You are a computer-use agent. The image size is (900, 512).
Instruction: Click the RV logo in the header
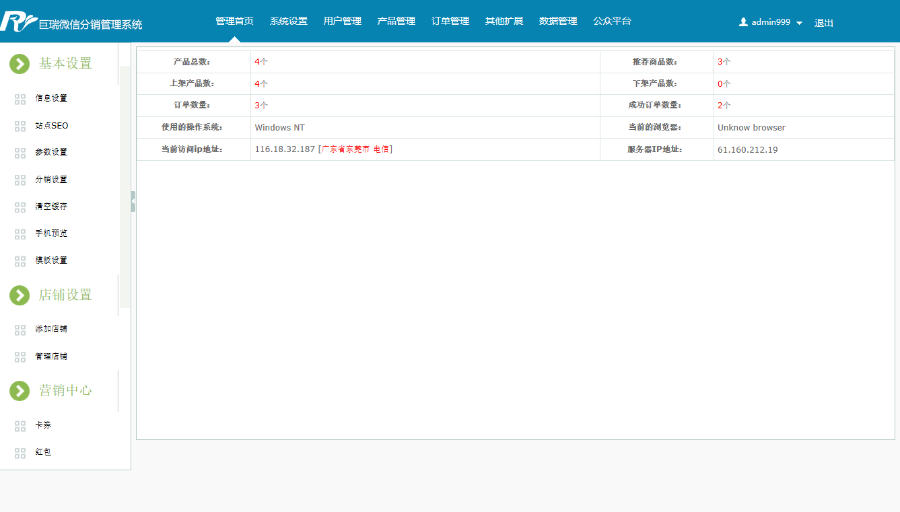(x=18, y=22)
